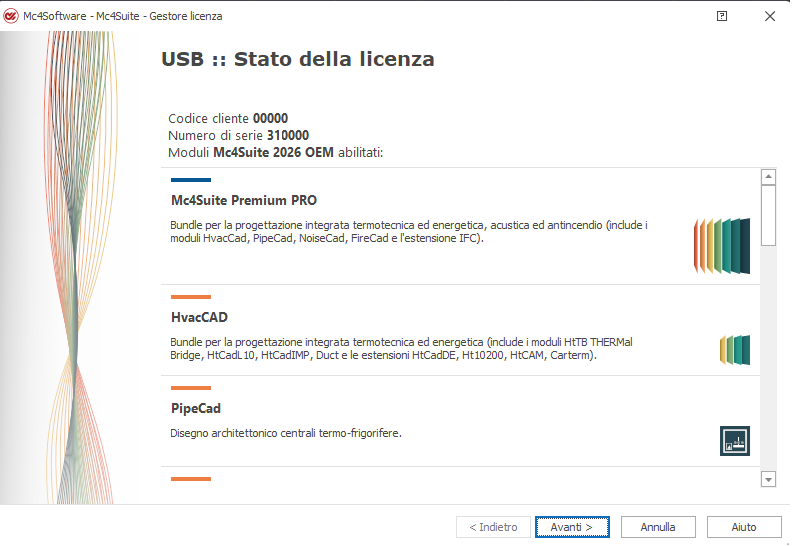
Task: Open the title bar help question-mark button
Action: point(722,16)
